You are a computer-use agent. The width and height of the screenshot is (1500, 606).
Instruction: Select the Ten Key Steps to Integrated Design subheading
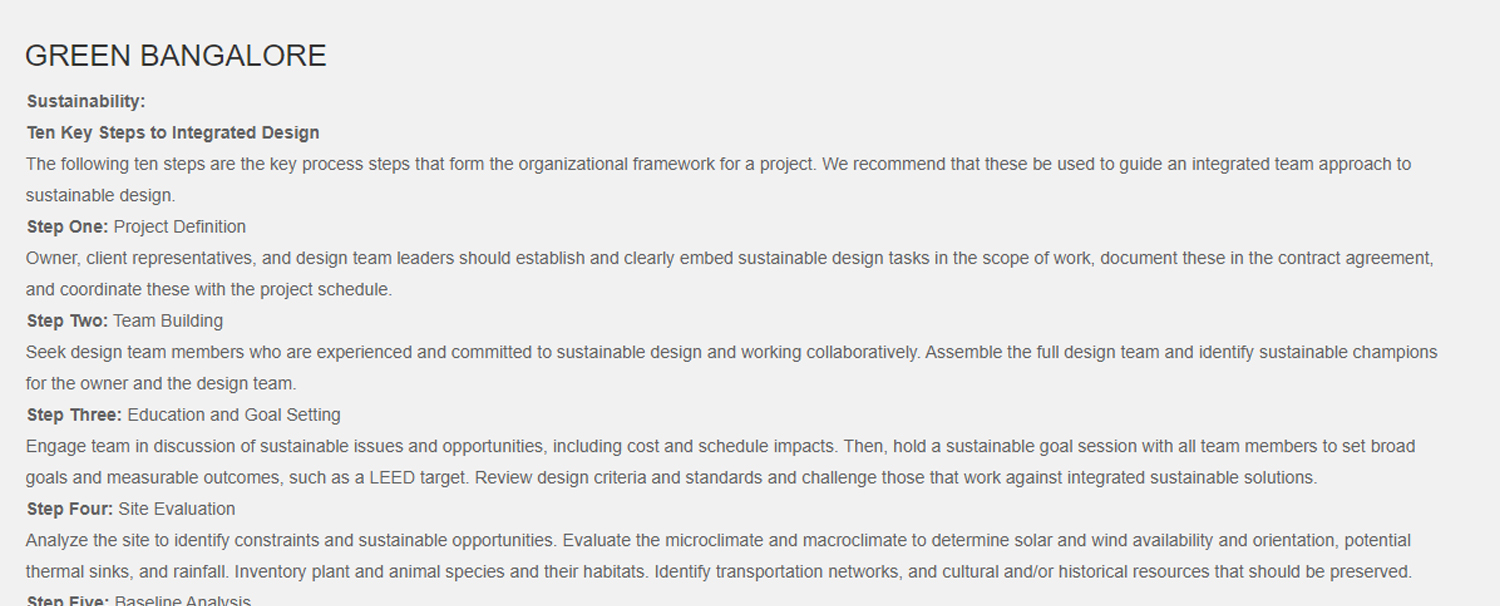pyautogui.click(x=173, y=133)
